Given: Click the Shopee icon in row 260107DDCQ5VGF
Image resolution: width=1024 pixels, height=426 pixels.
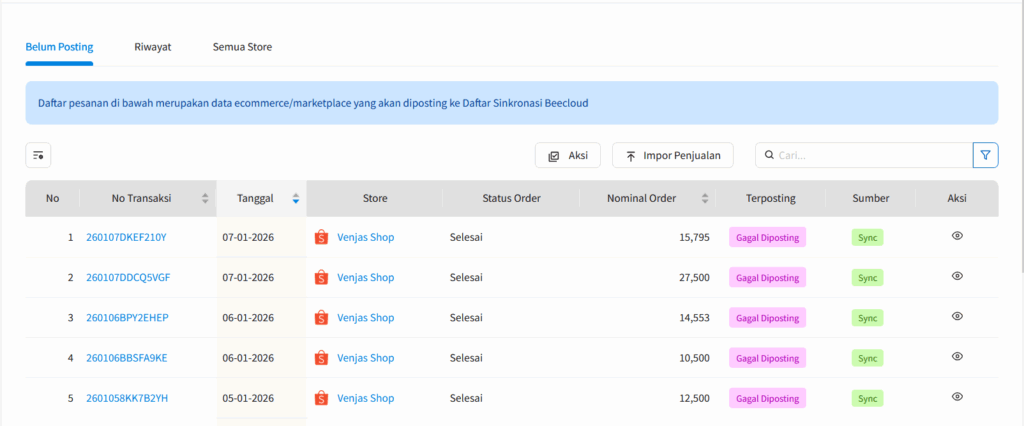Looking at the screenshot, I should (x=321, y=278).
